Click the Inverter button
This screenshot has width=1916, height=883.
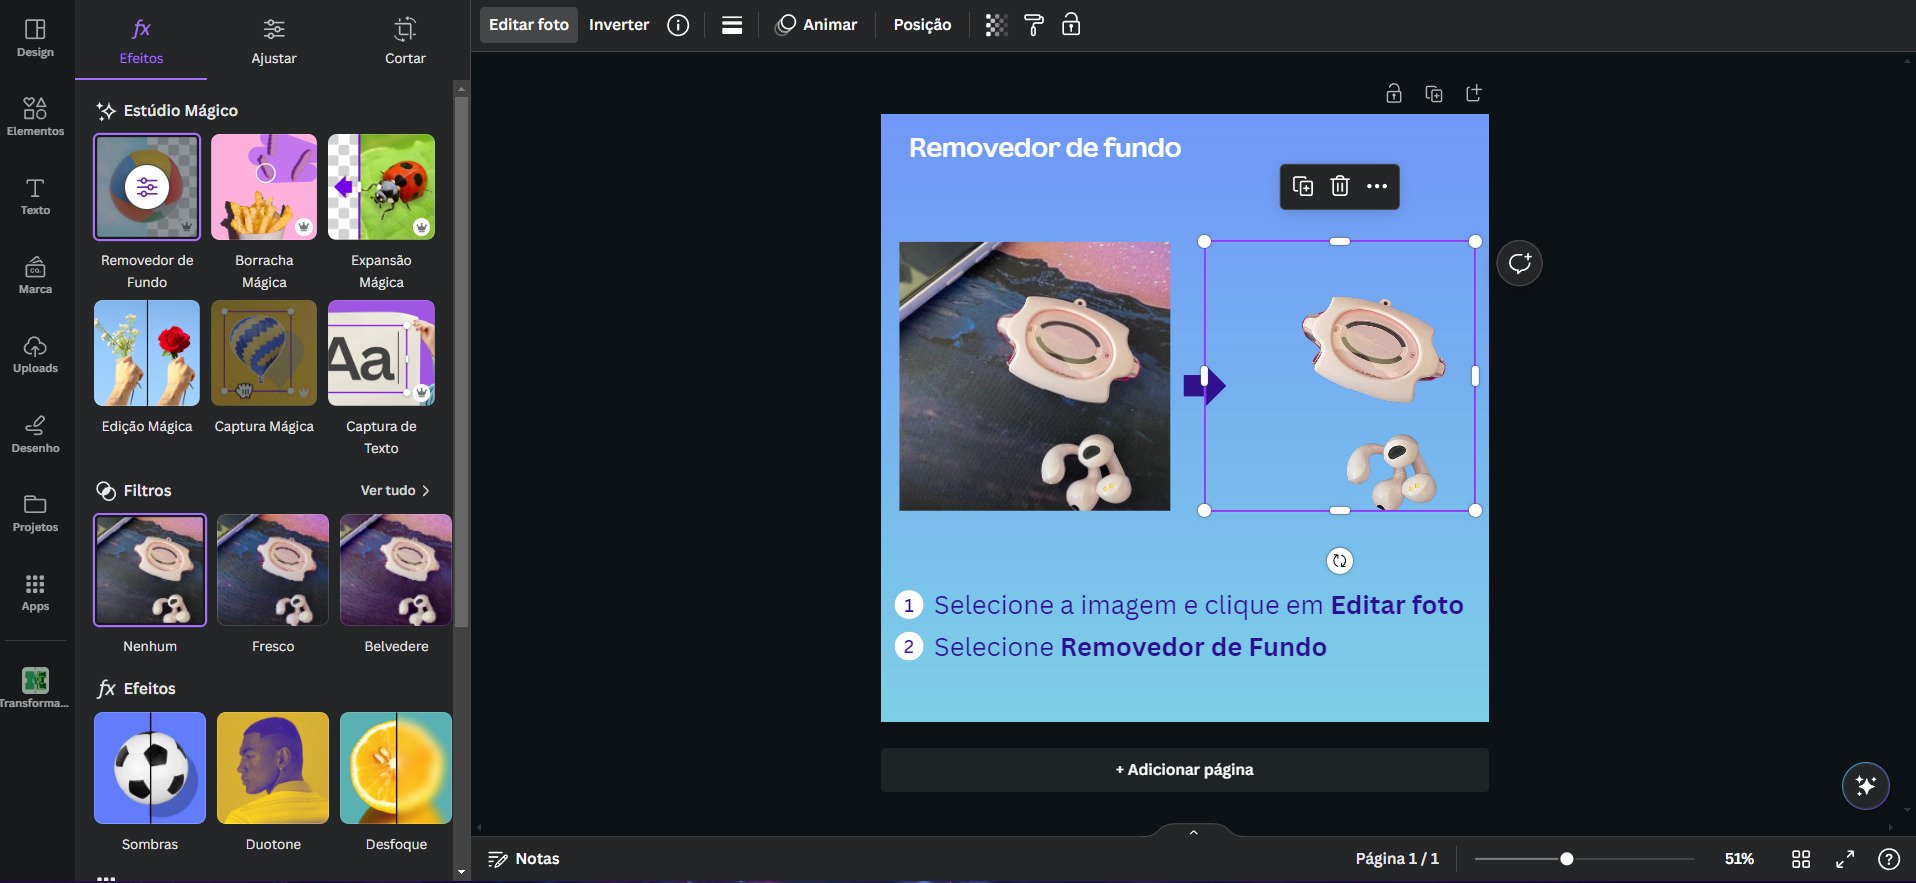point(619,25)
